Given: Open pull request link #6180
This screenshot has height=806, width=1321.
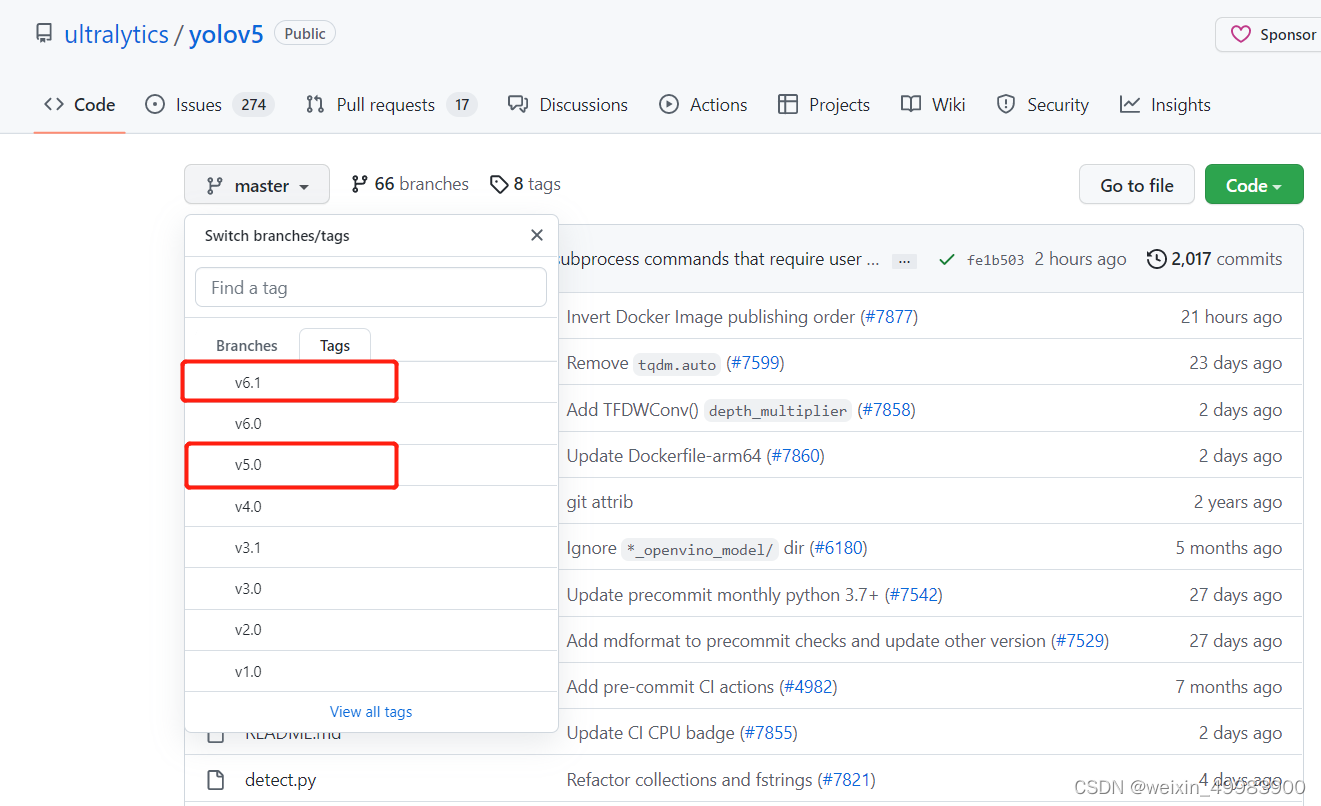Looking at the screenshot, I should coord(838,548).
